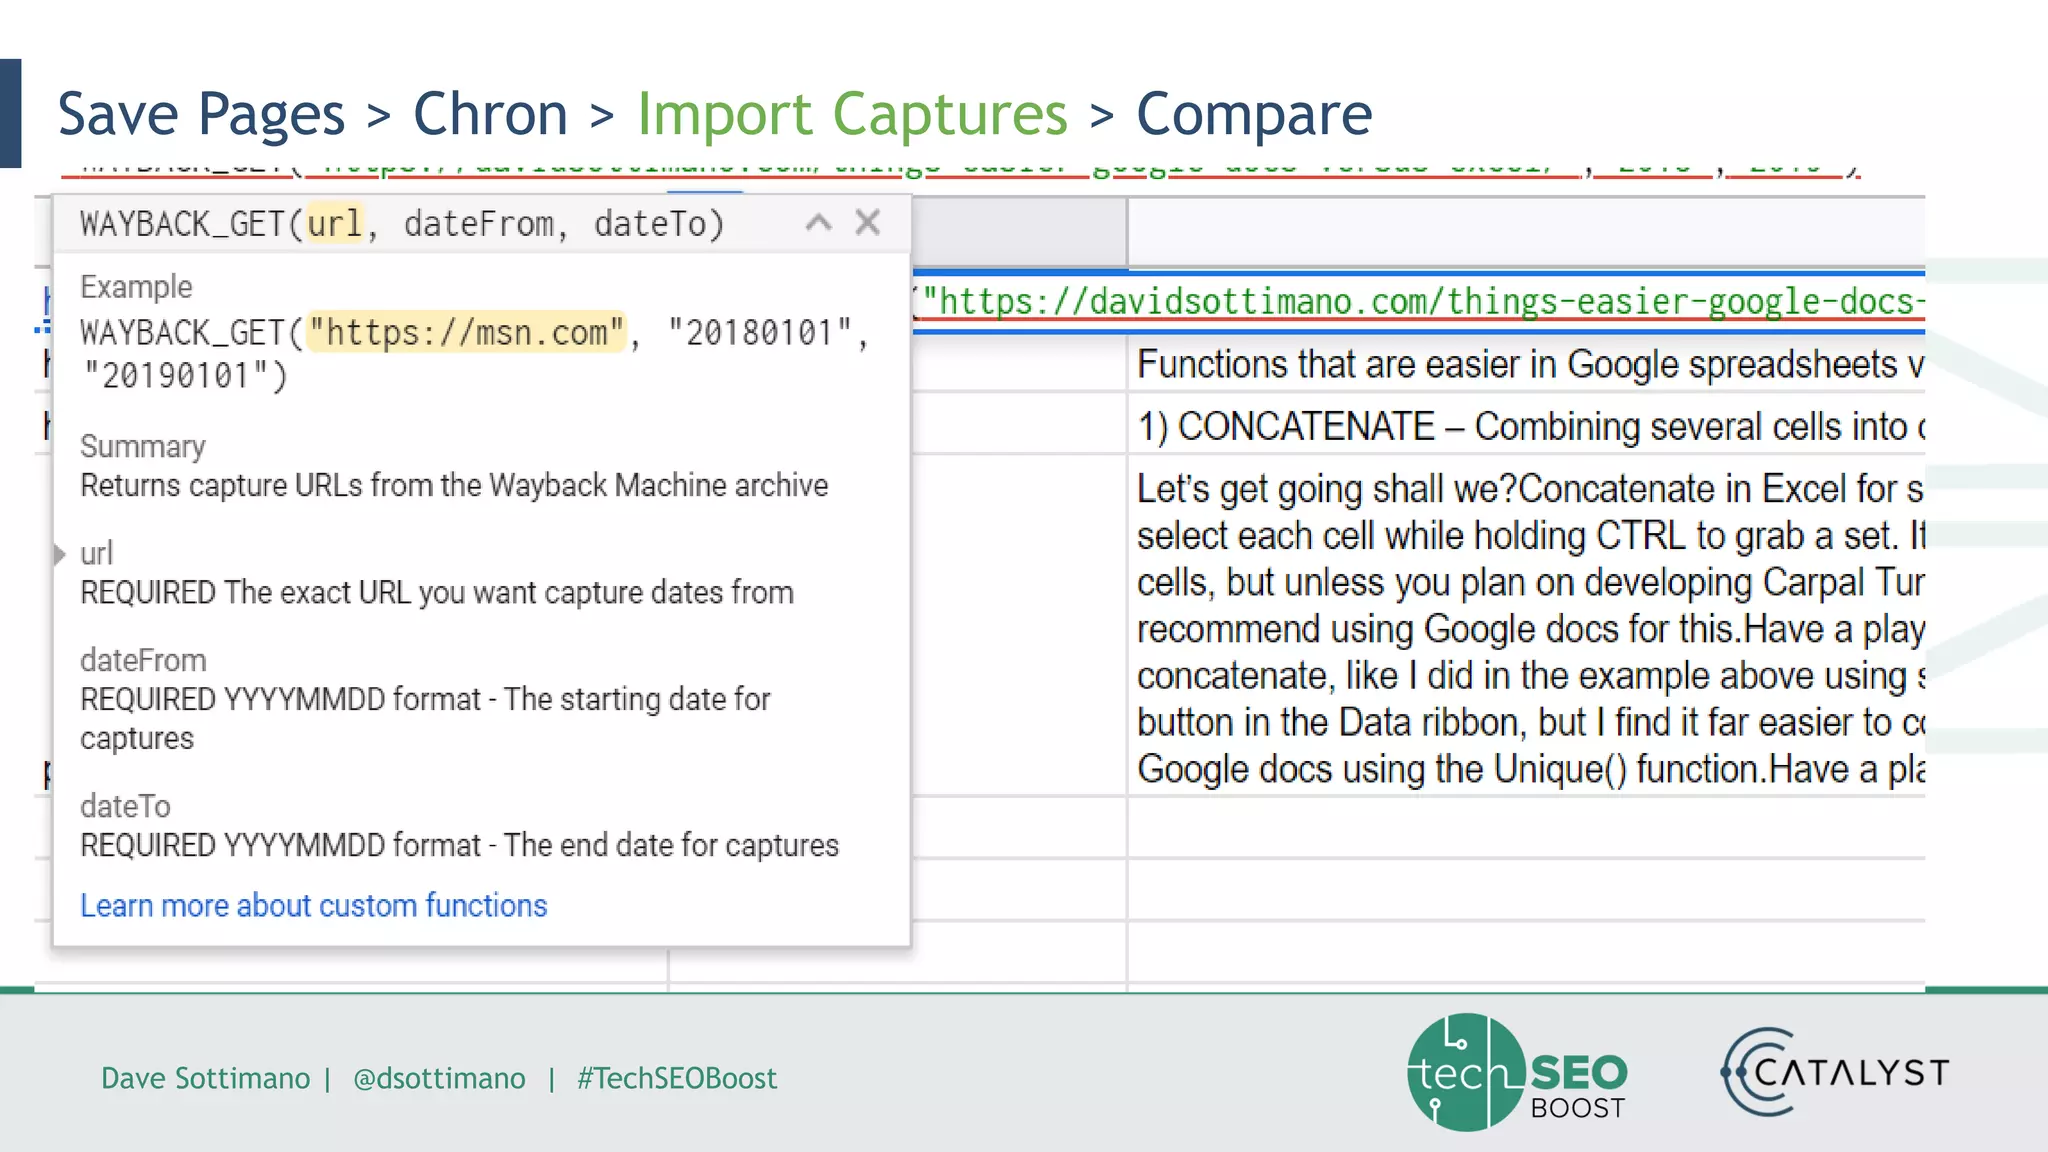Select the cell beginning 'Let's get going shall we?'
Image resolution: width=2048 pixels, height=1152 pixels.
(x=1526, y=627)
